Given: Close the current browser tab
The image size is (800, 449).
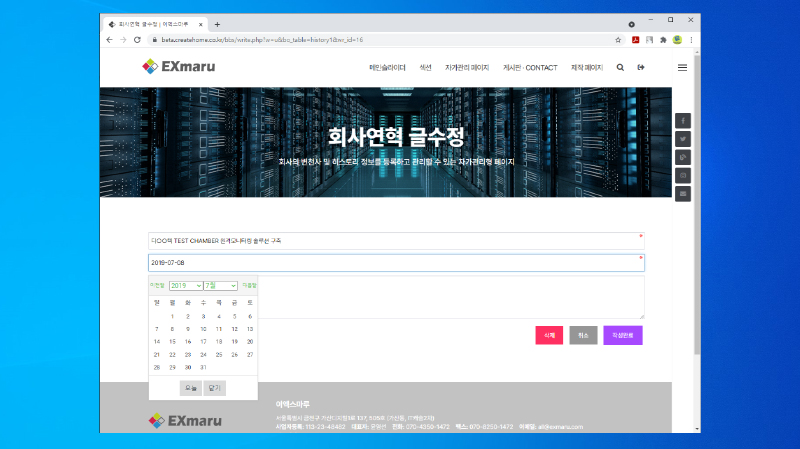Looking at the screenshot, I should tap(201, 24).
